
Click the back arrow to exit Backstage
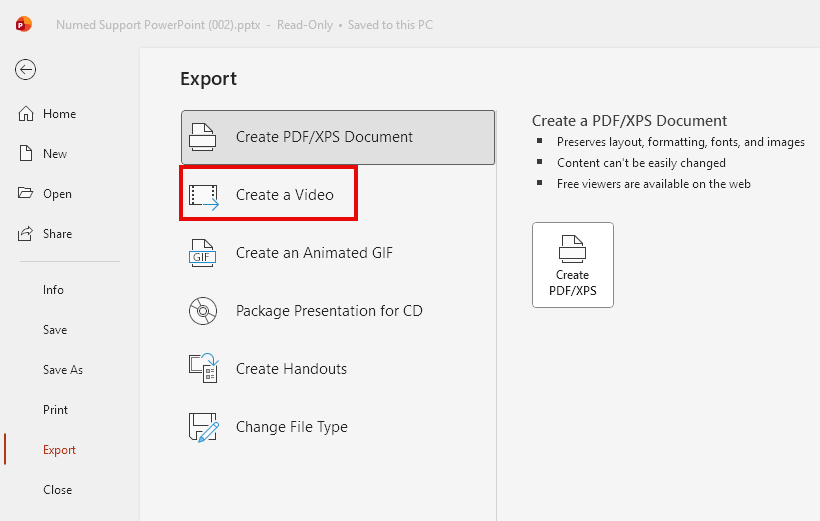tap(25, 69)
